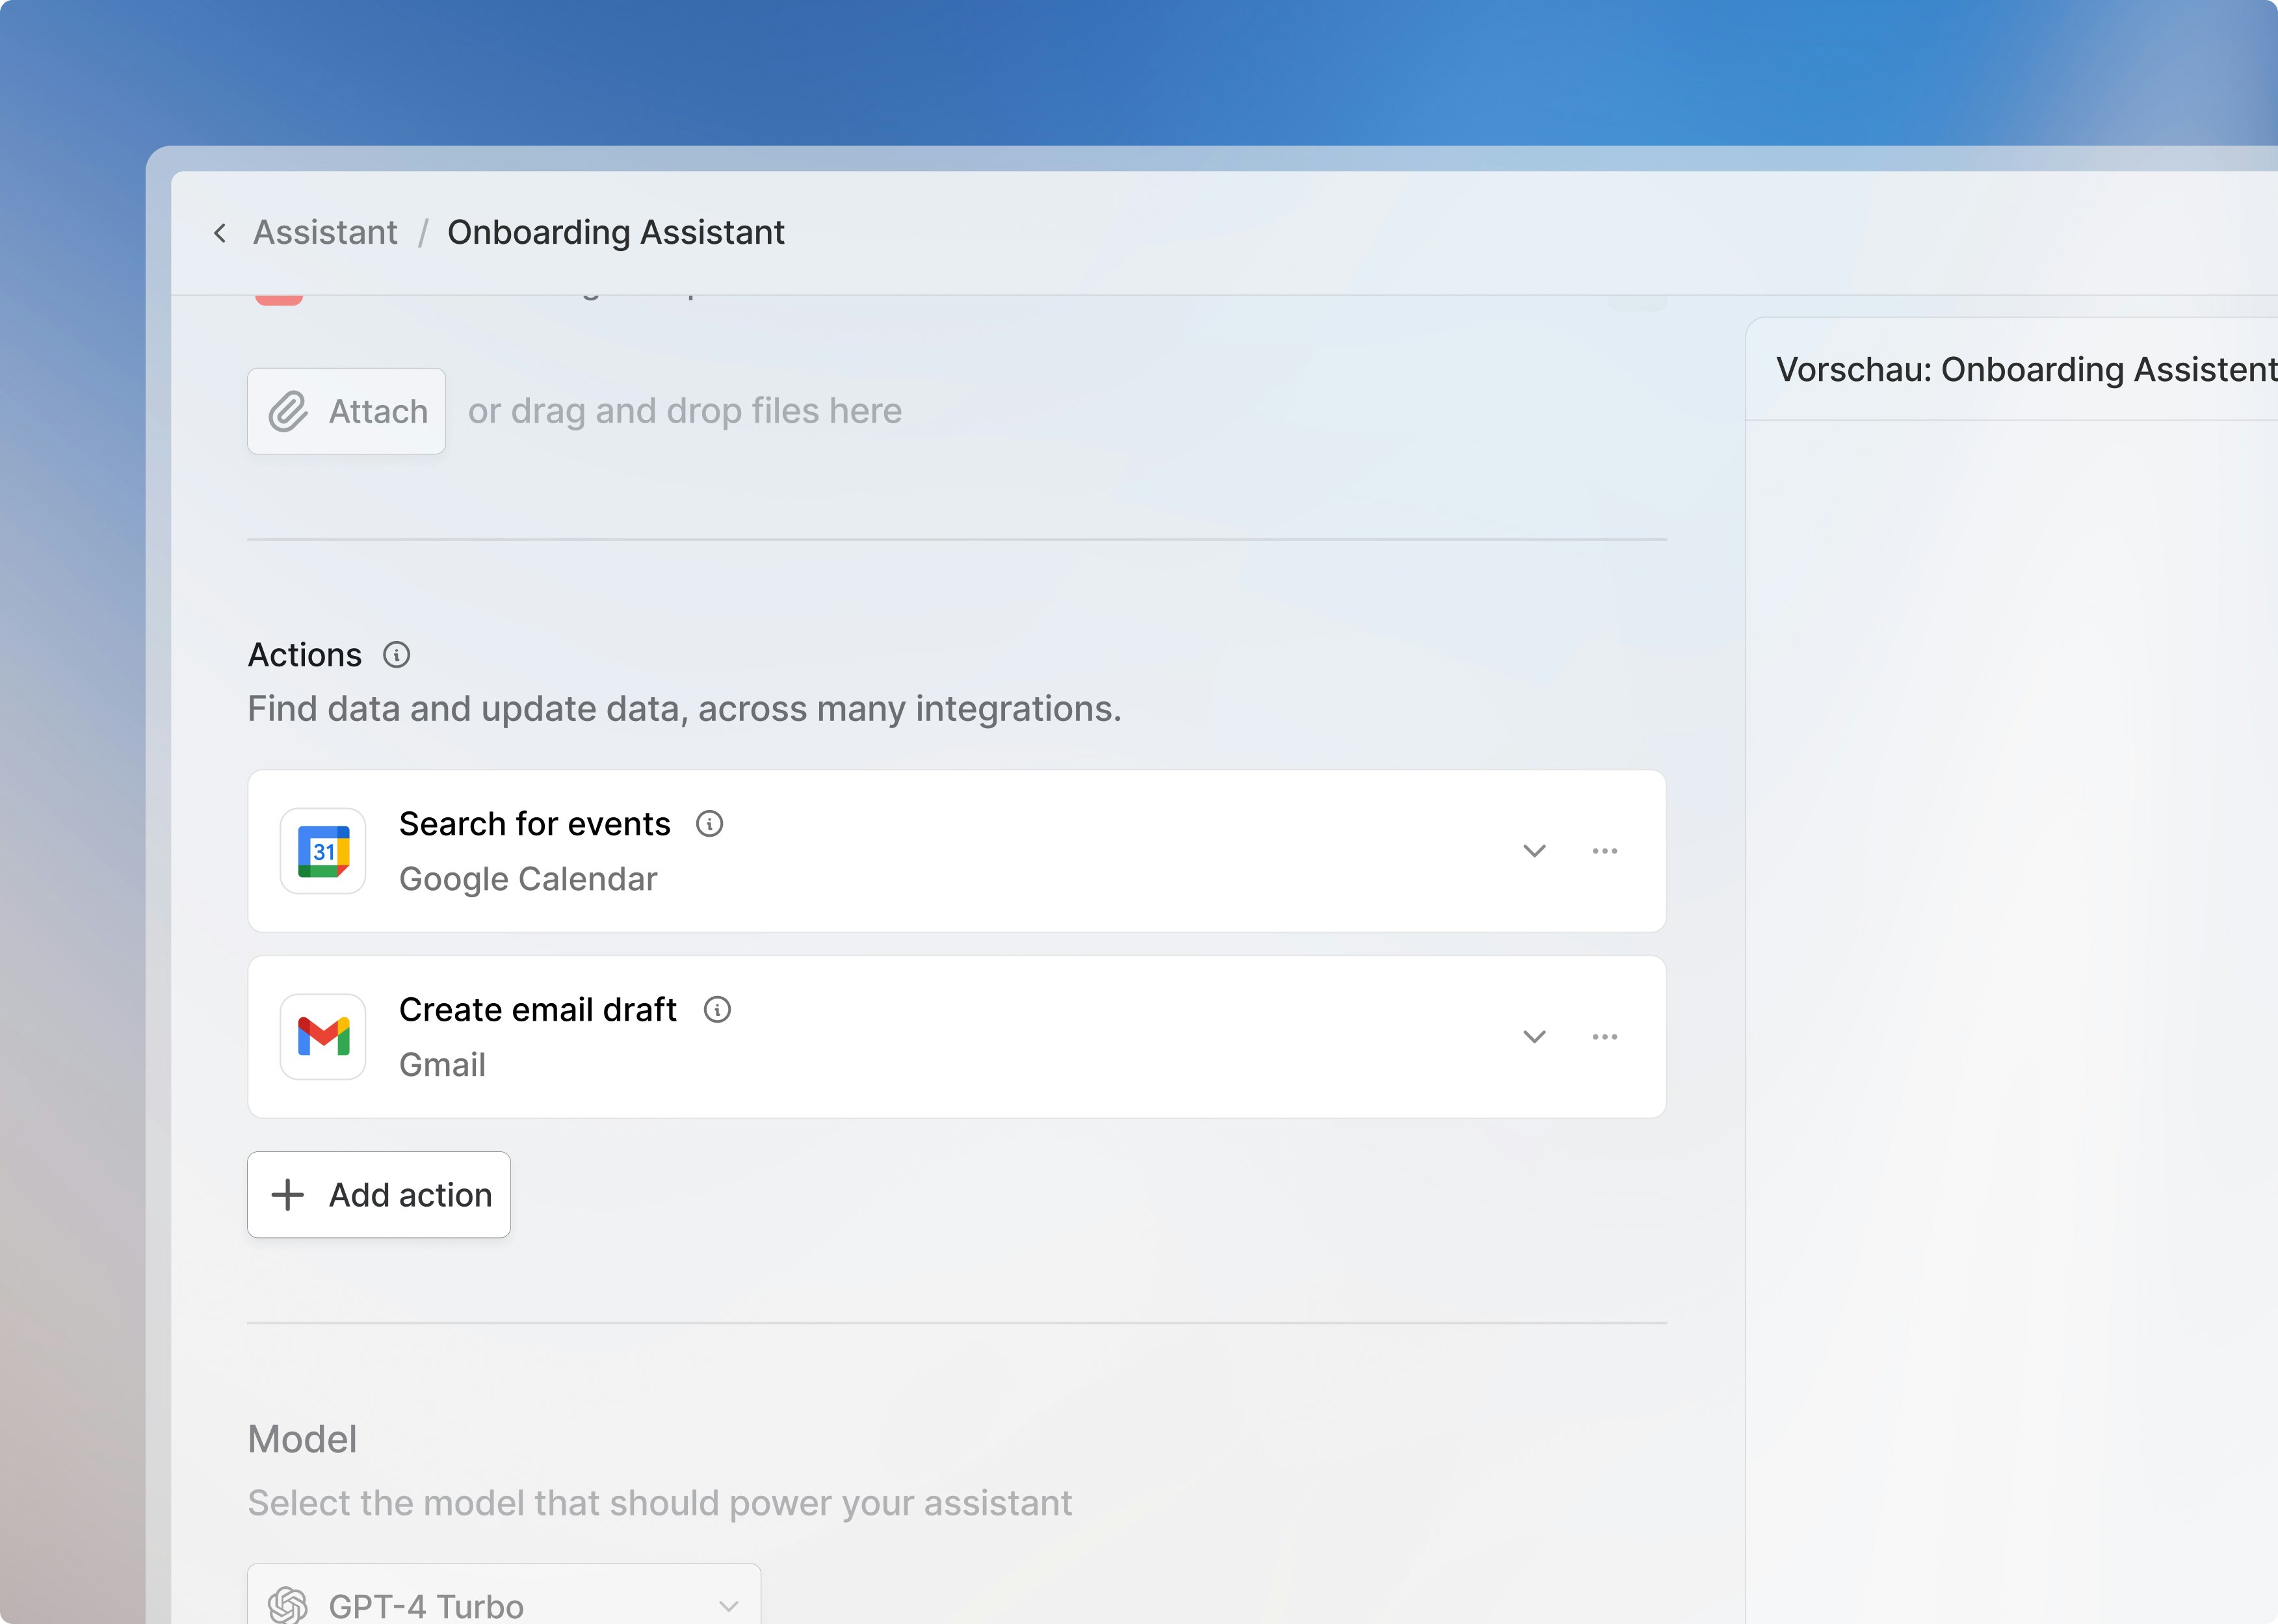Click the OpenAI logo in model selector

288,1604
